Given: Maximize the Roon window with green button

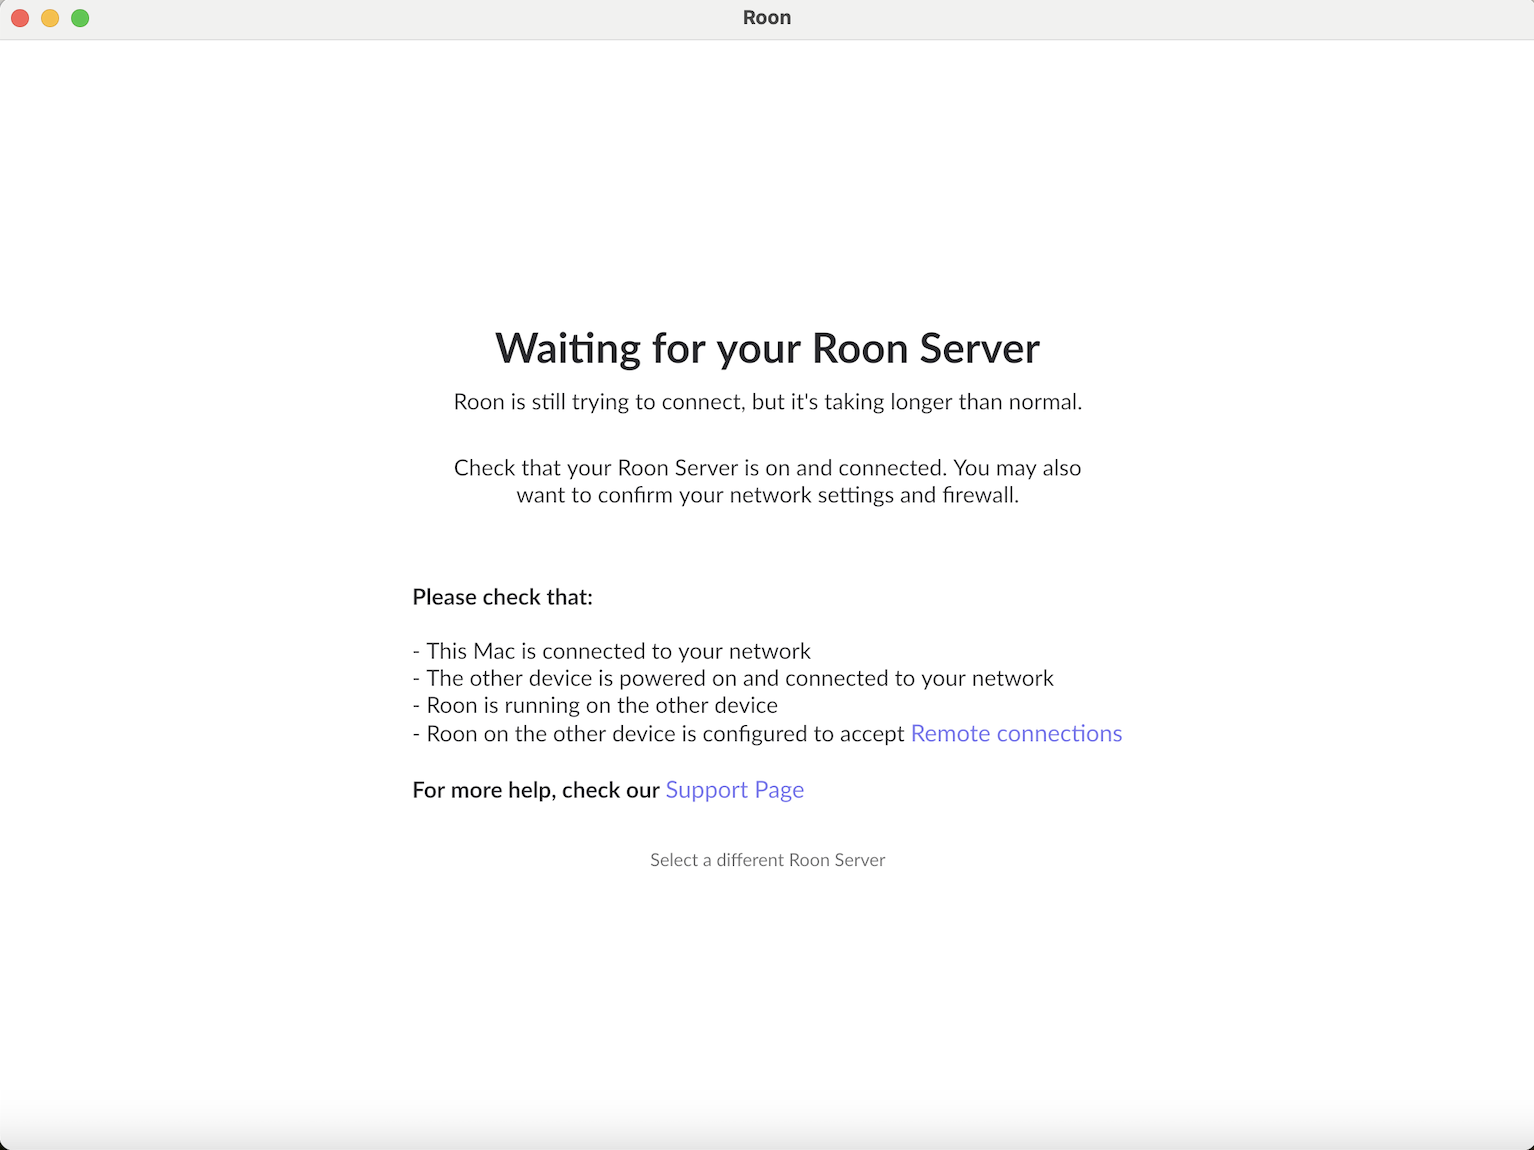Looking at the screenshot, I should (80, 18).
